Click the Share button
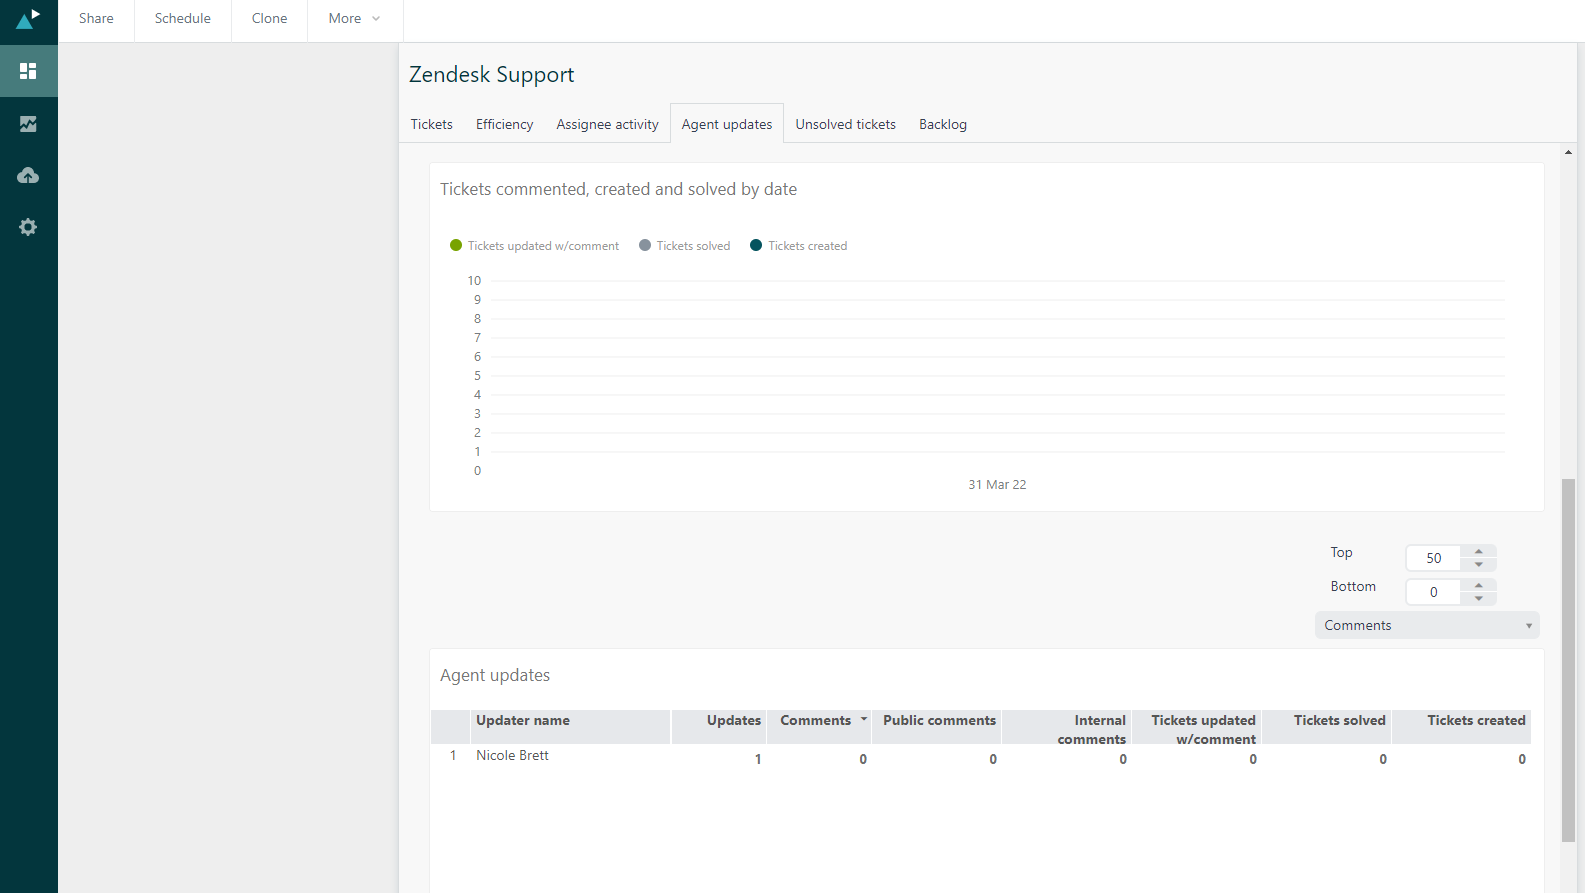This screenshot has width=1585, height=893. (x=96, y=19)
